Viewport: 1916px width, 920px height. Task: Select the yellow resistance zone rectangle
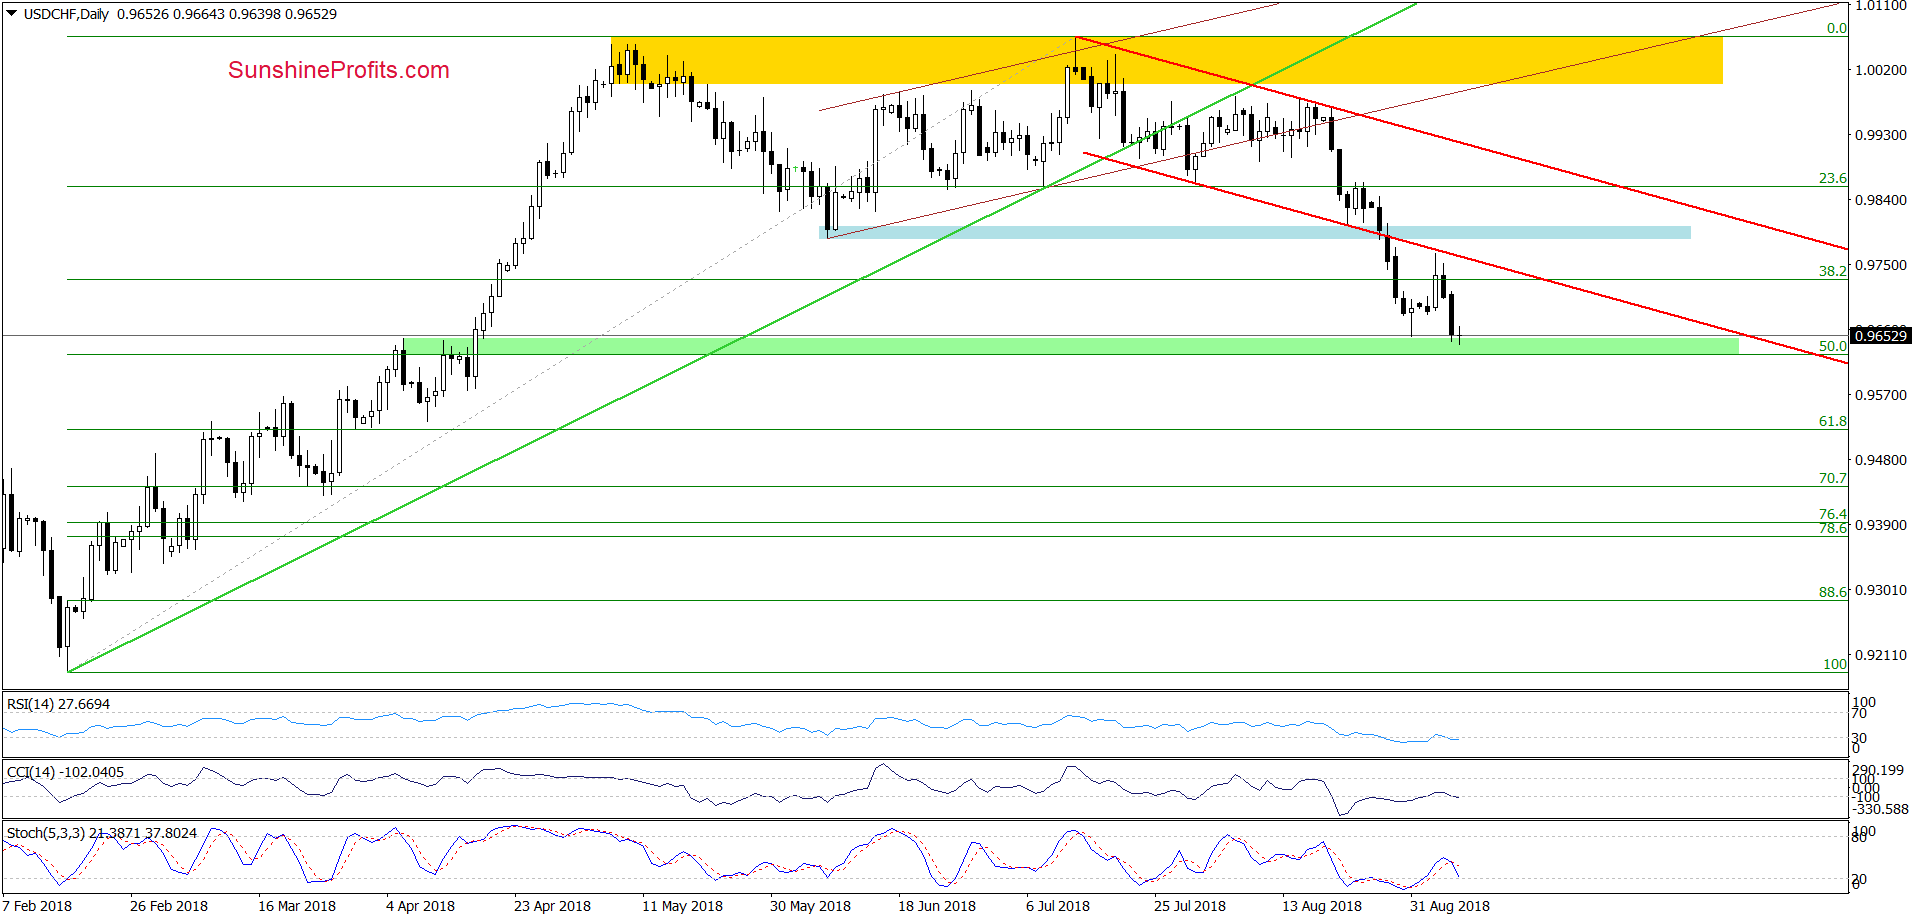[1167, 61]
